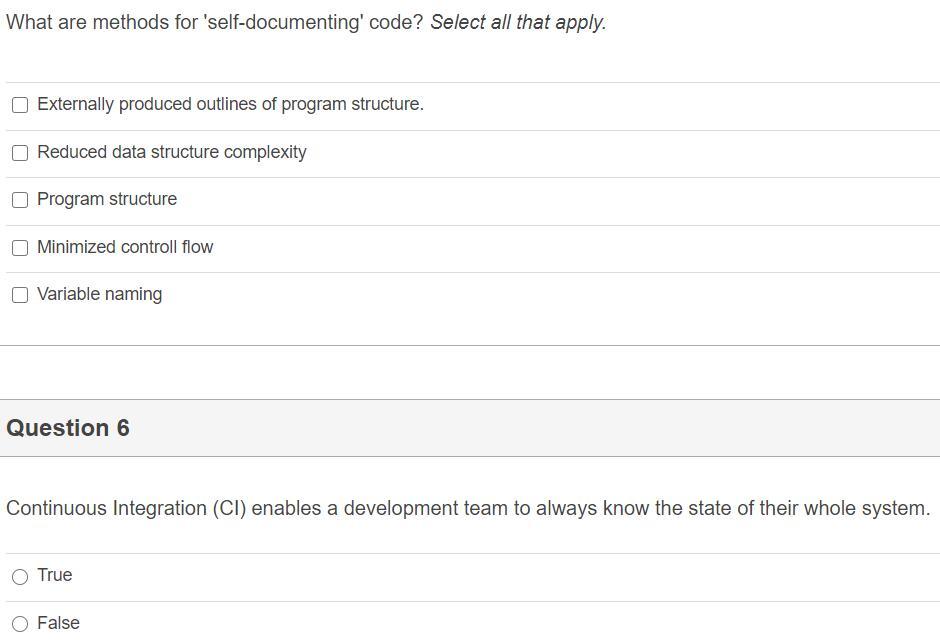
Task: Click the 'Externally produced outlines' label text
Action: pyautogui.click(x=229, y=104)
